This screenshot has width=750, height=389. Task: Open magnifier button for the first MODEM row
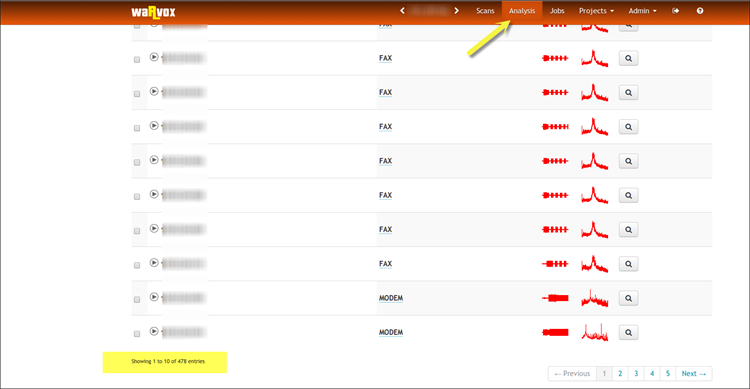629,298
